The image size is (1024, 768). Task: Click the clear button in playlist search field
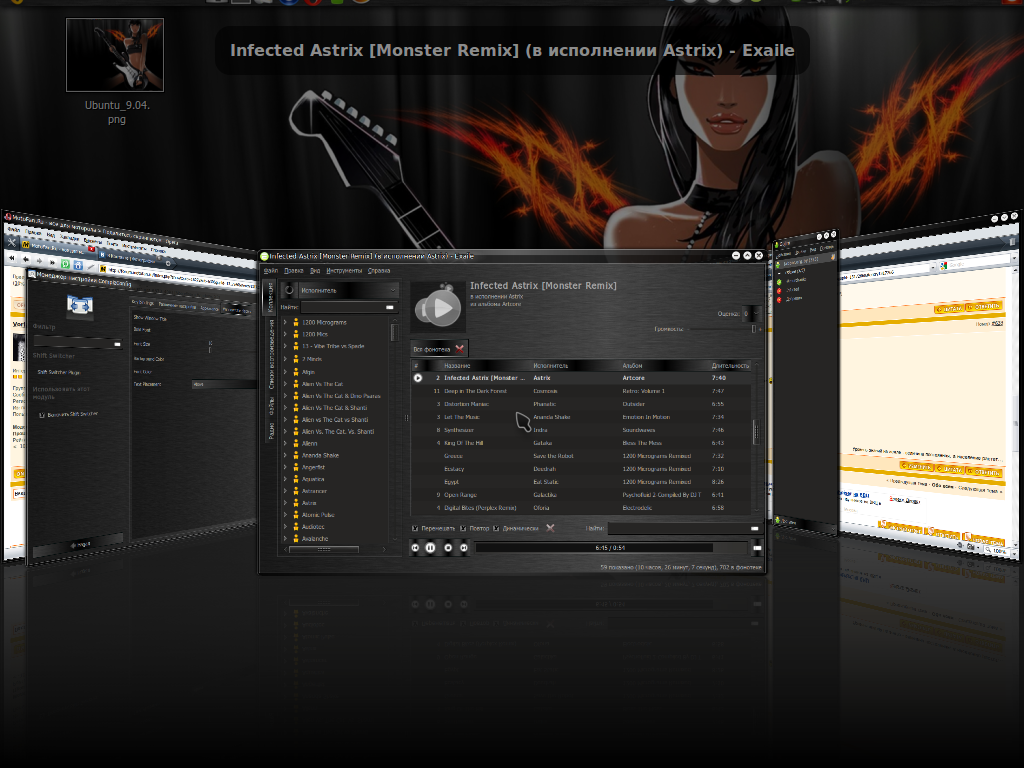point(754,528)
